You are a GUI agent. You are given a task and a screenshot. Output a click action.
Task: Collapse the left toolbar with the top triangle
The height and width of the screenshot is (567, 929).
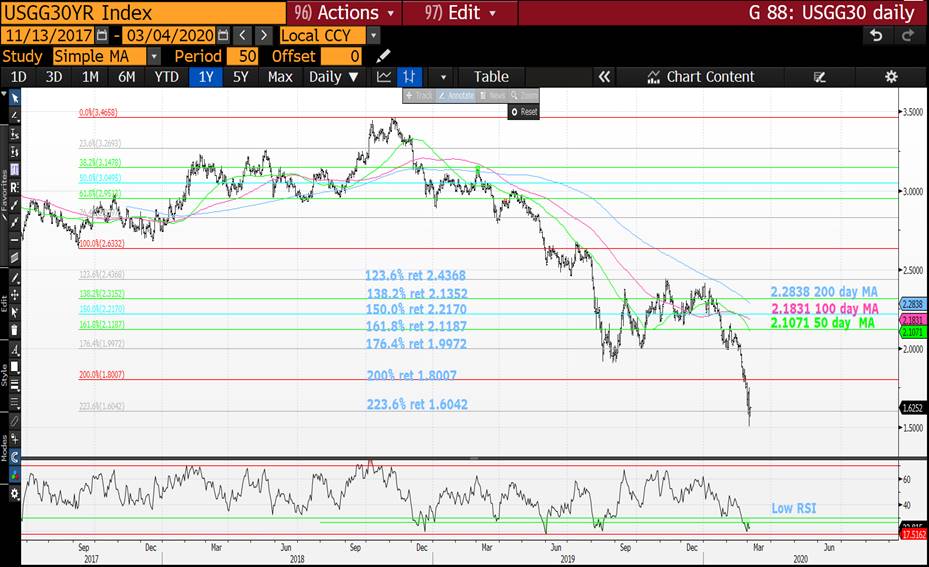click(4, 94)
